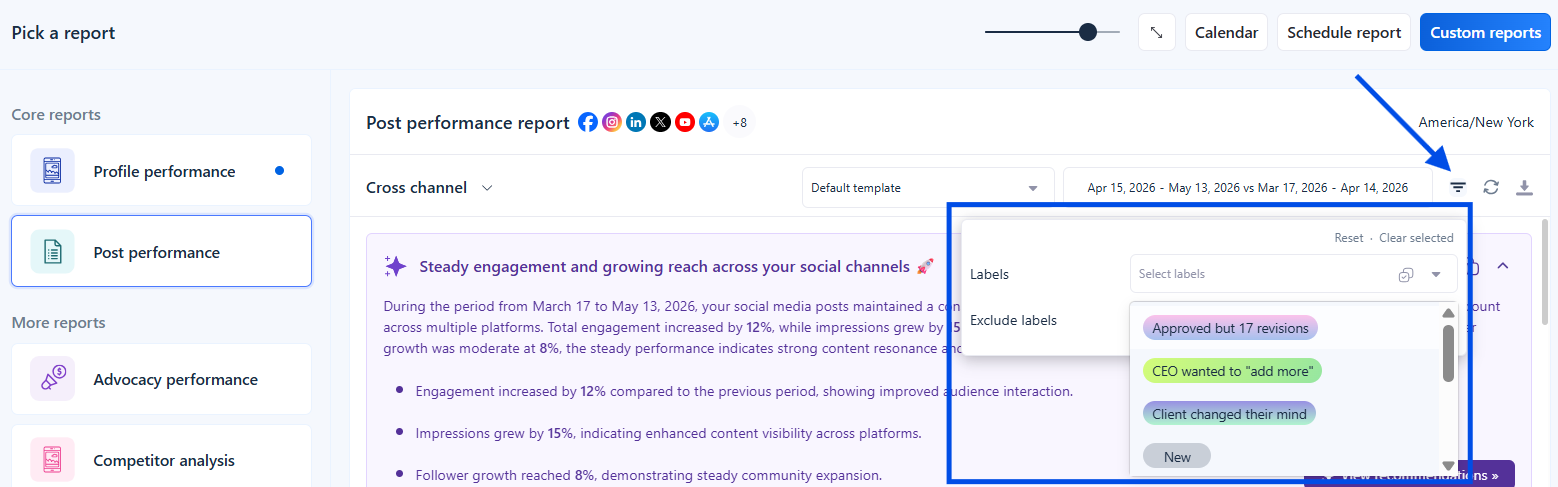The image size is (1558, 487).
Task: Click the LinkedIn channel icon
Action: (x=636, y=122)
